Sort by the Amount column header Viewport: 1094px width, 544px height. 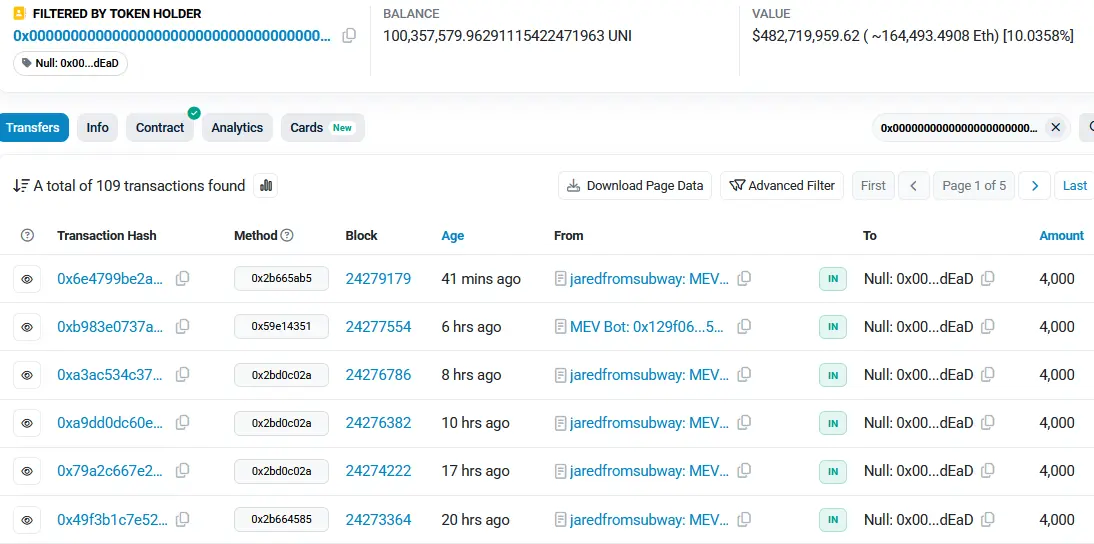pos(1061,236)
